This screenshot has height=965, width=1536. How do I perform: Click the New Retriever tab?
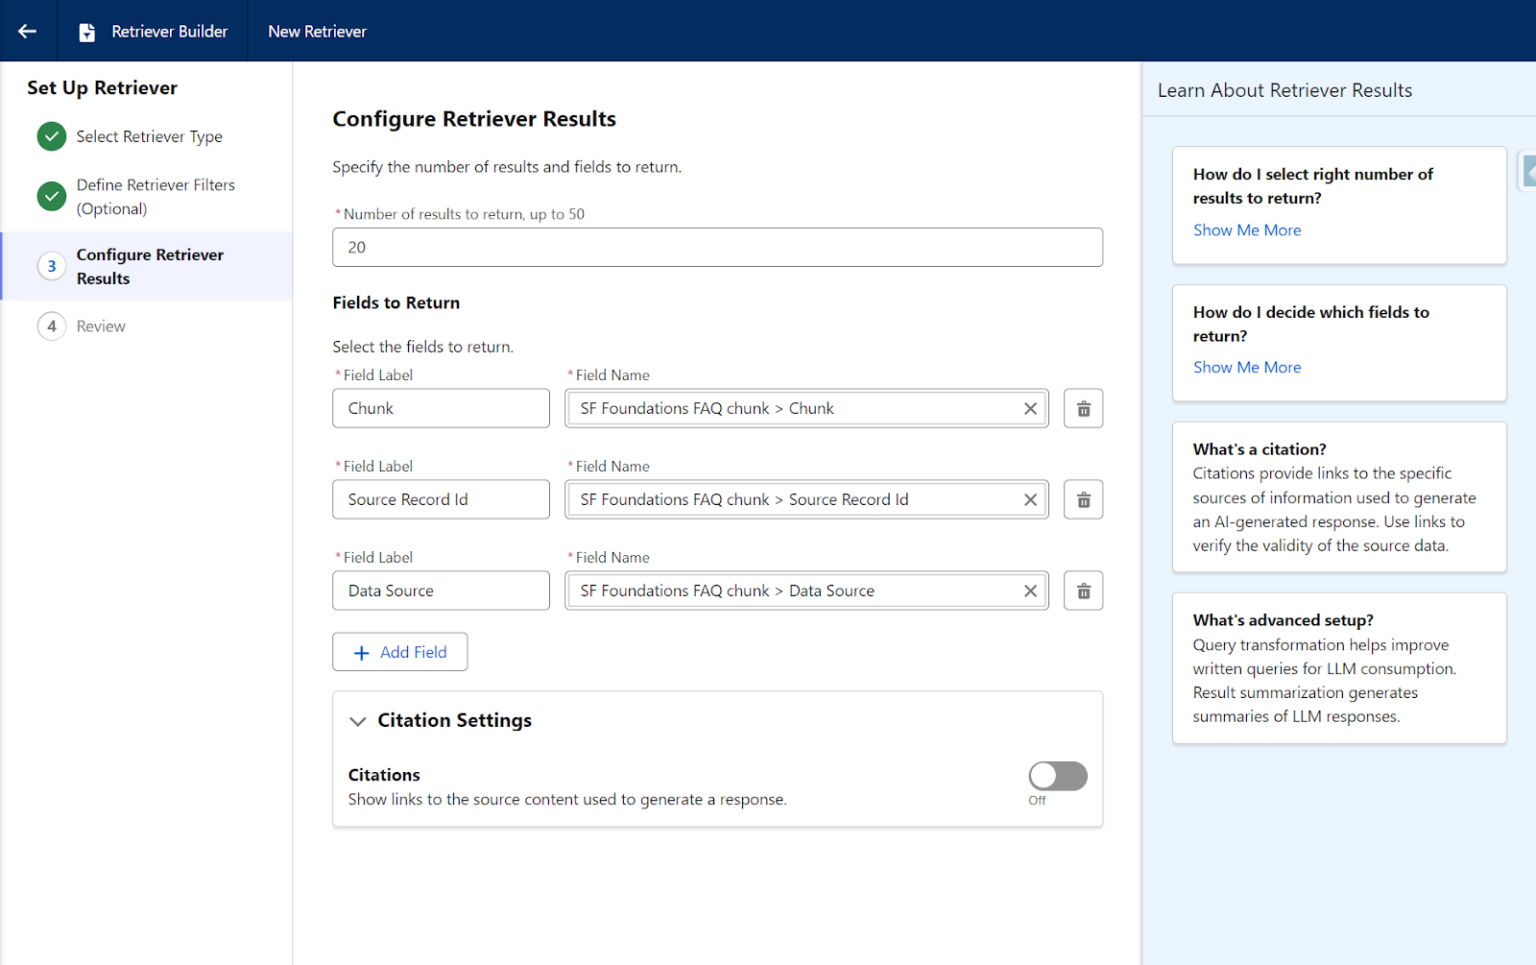(x=317, y=31)
